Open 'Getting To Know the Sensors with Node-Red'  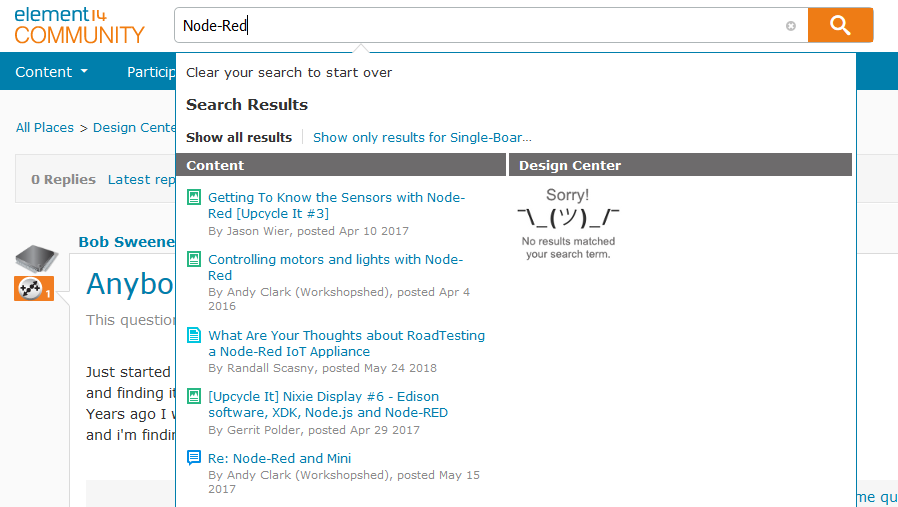336,205
